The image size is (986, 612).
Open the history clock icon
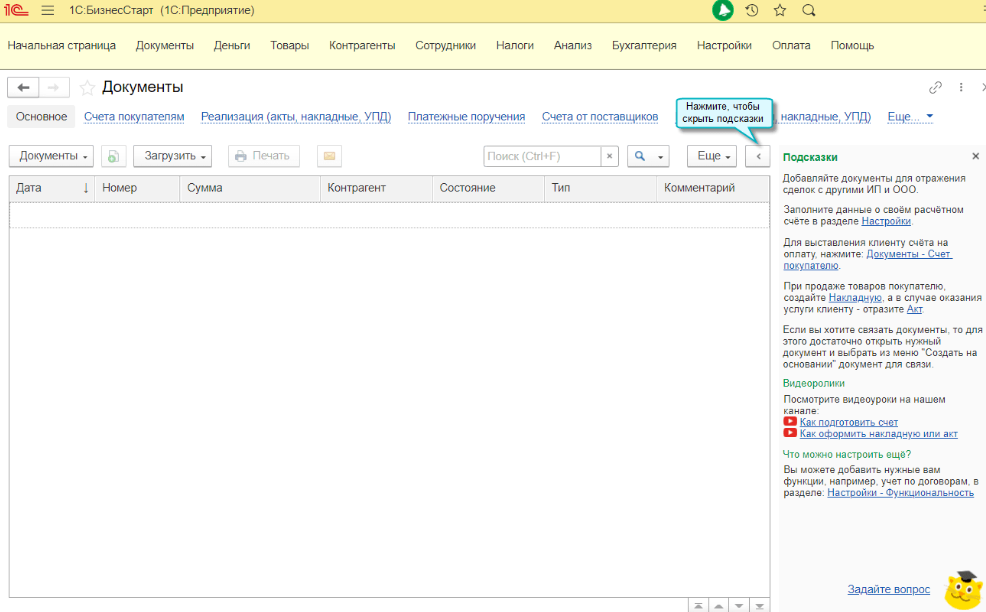(x=752, y=10)
